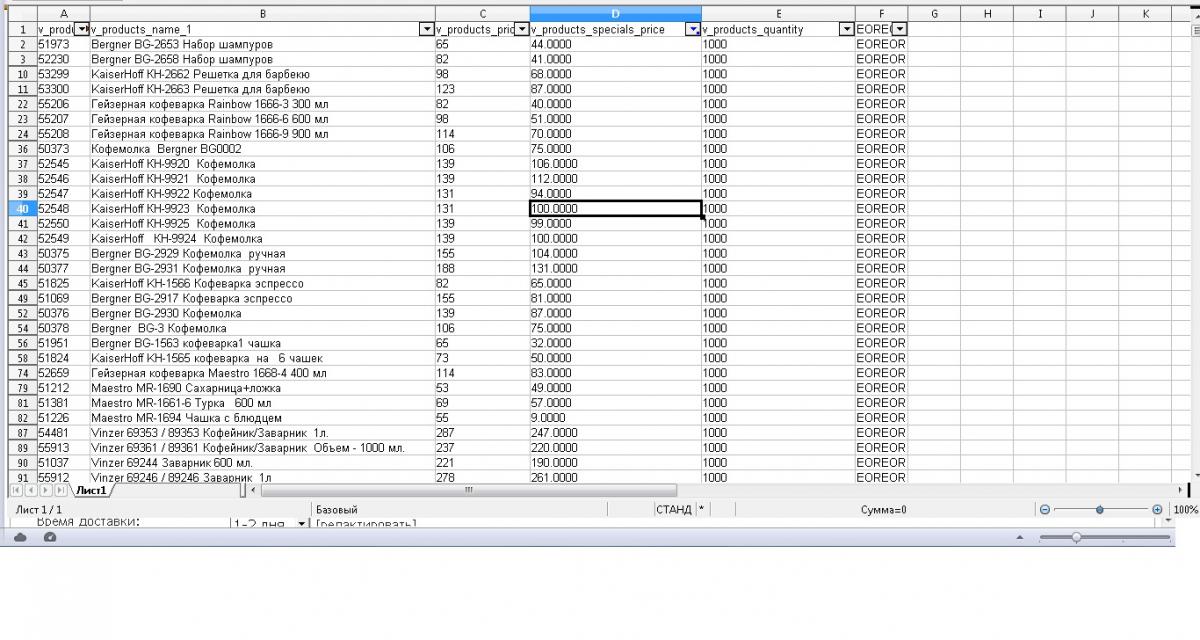Click the Select All corner box
This screenshot has width=1200, height=640.
point(22,14)
